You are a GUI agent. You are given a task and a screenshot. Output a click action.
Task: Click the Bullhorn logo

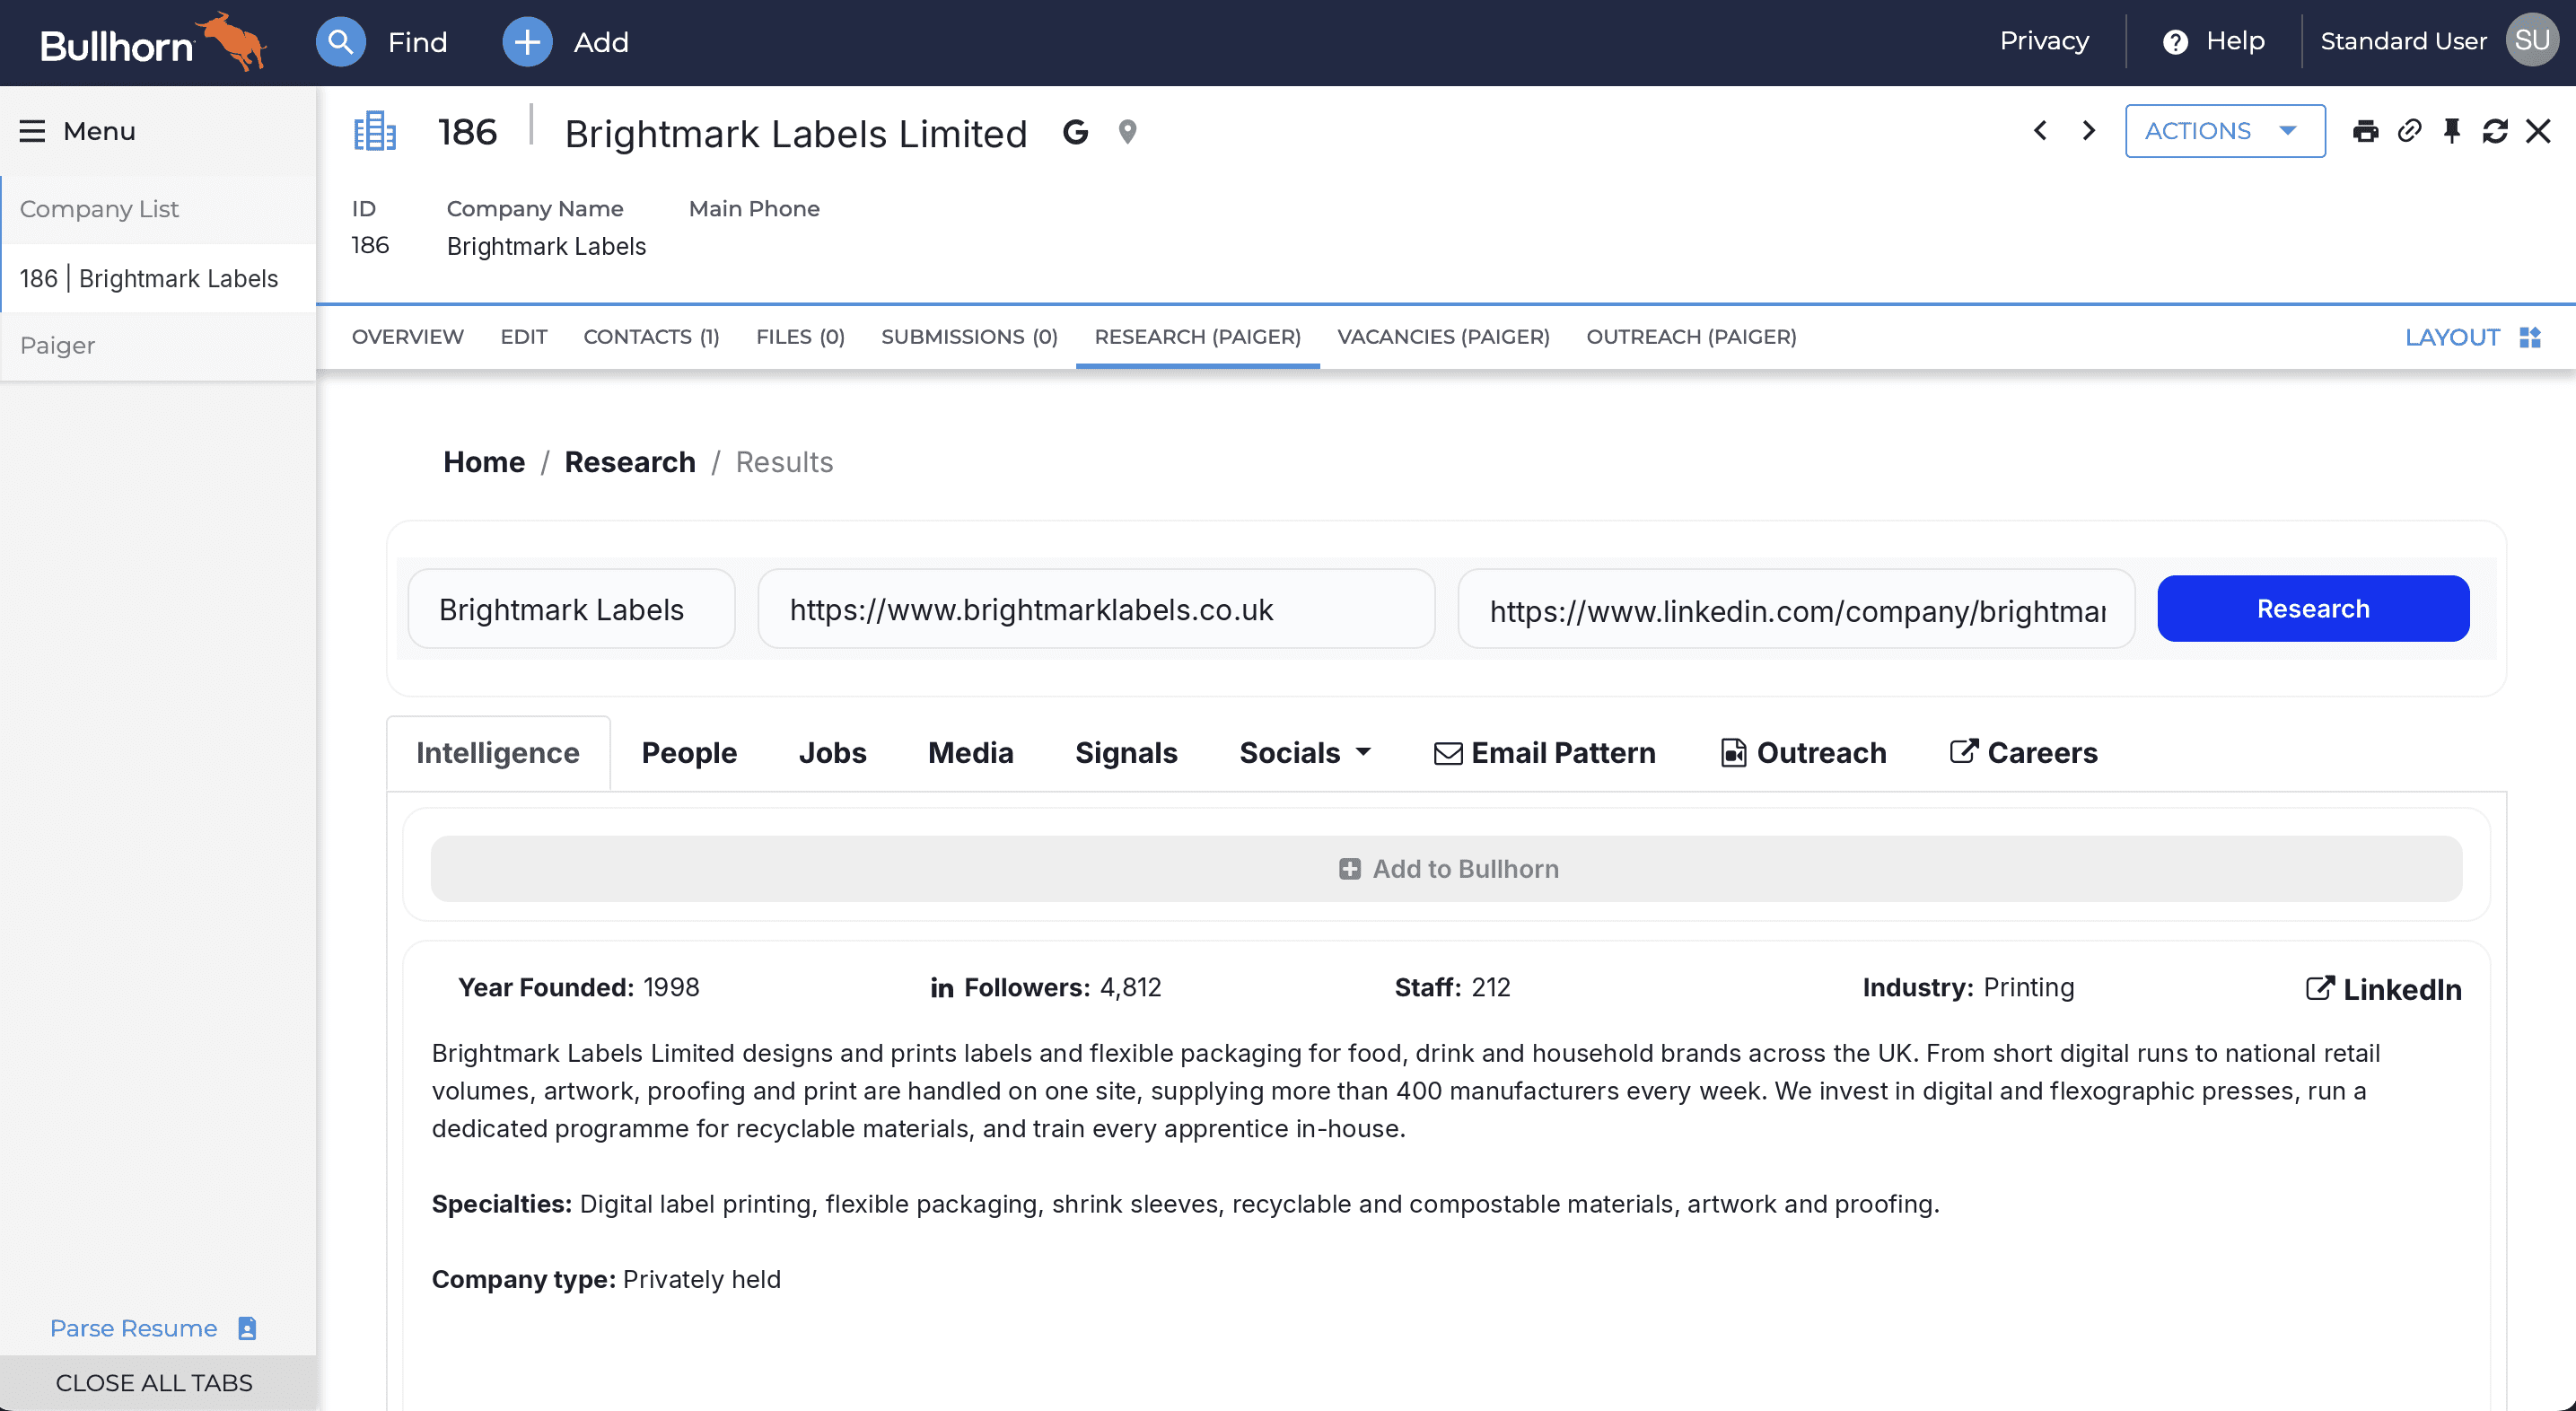153,42
